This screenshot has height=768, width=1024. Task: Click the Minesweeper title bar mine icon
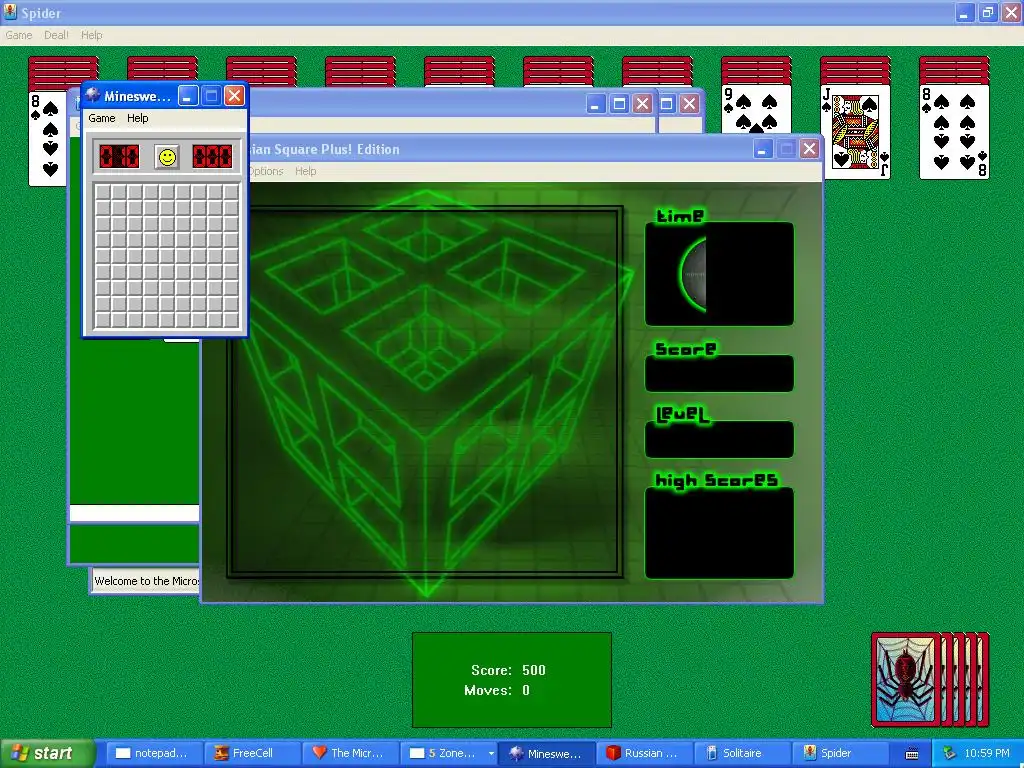[x=93, y=96]
